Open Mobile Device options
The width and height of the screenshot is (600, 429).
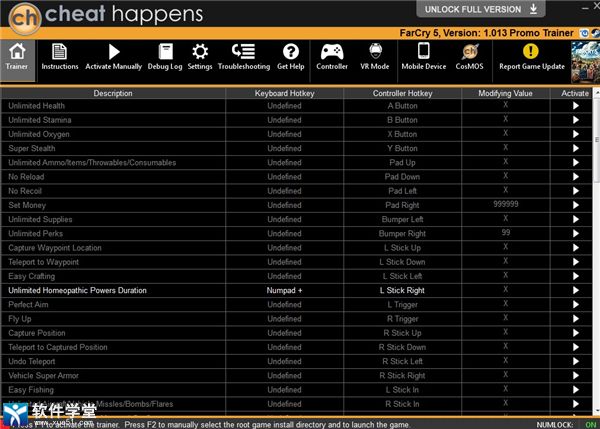click(x=424, y=57)
